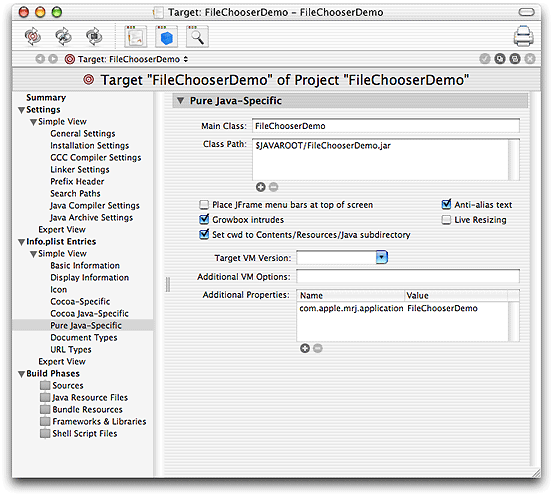The width and height of the screenshot is (553, 497).
Task: Enable the Live Resizing checkbox
Action: (446, 220)
